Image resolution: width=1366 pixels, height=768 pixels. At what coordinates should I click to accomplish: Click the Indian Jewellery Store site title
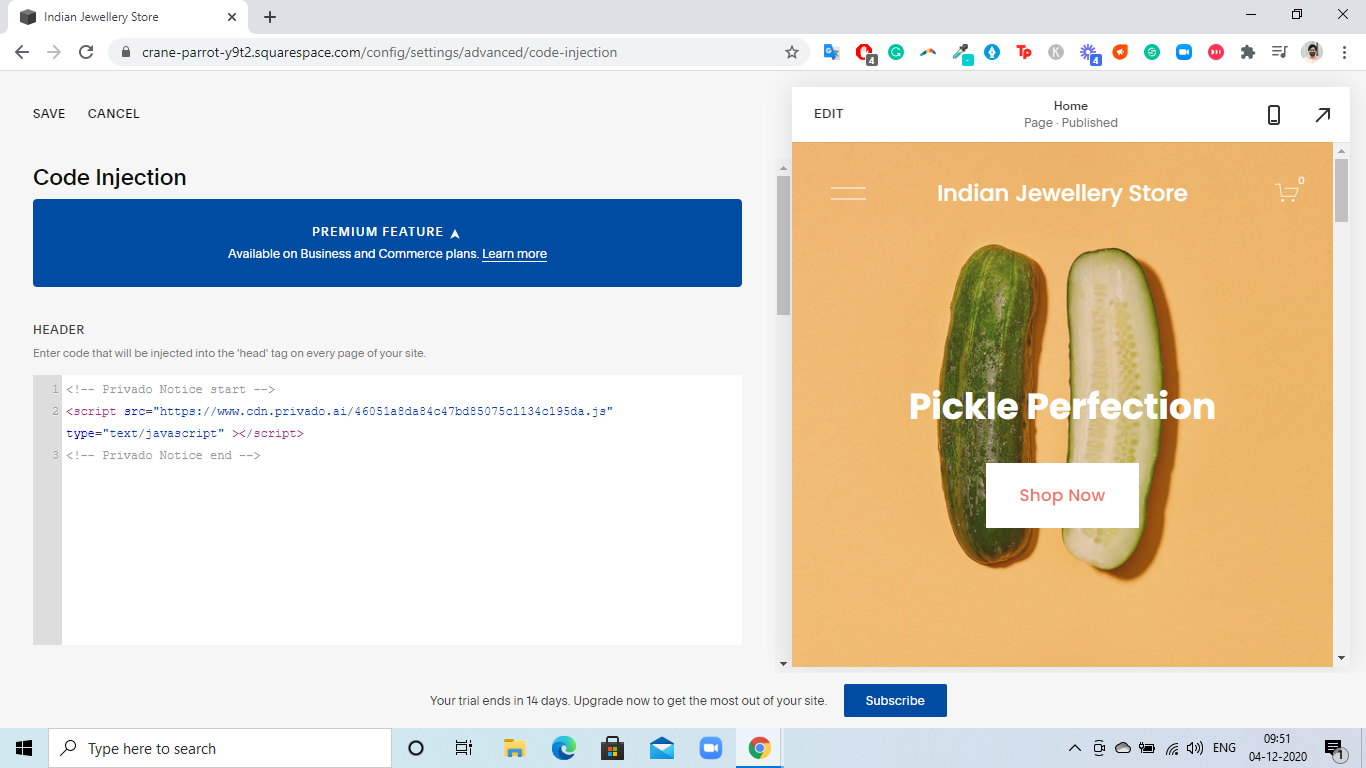(1062, 193)
